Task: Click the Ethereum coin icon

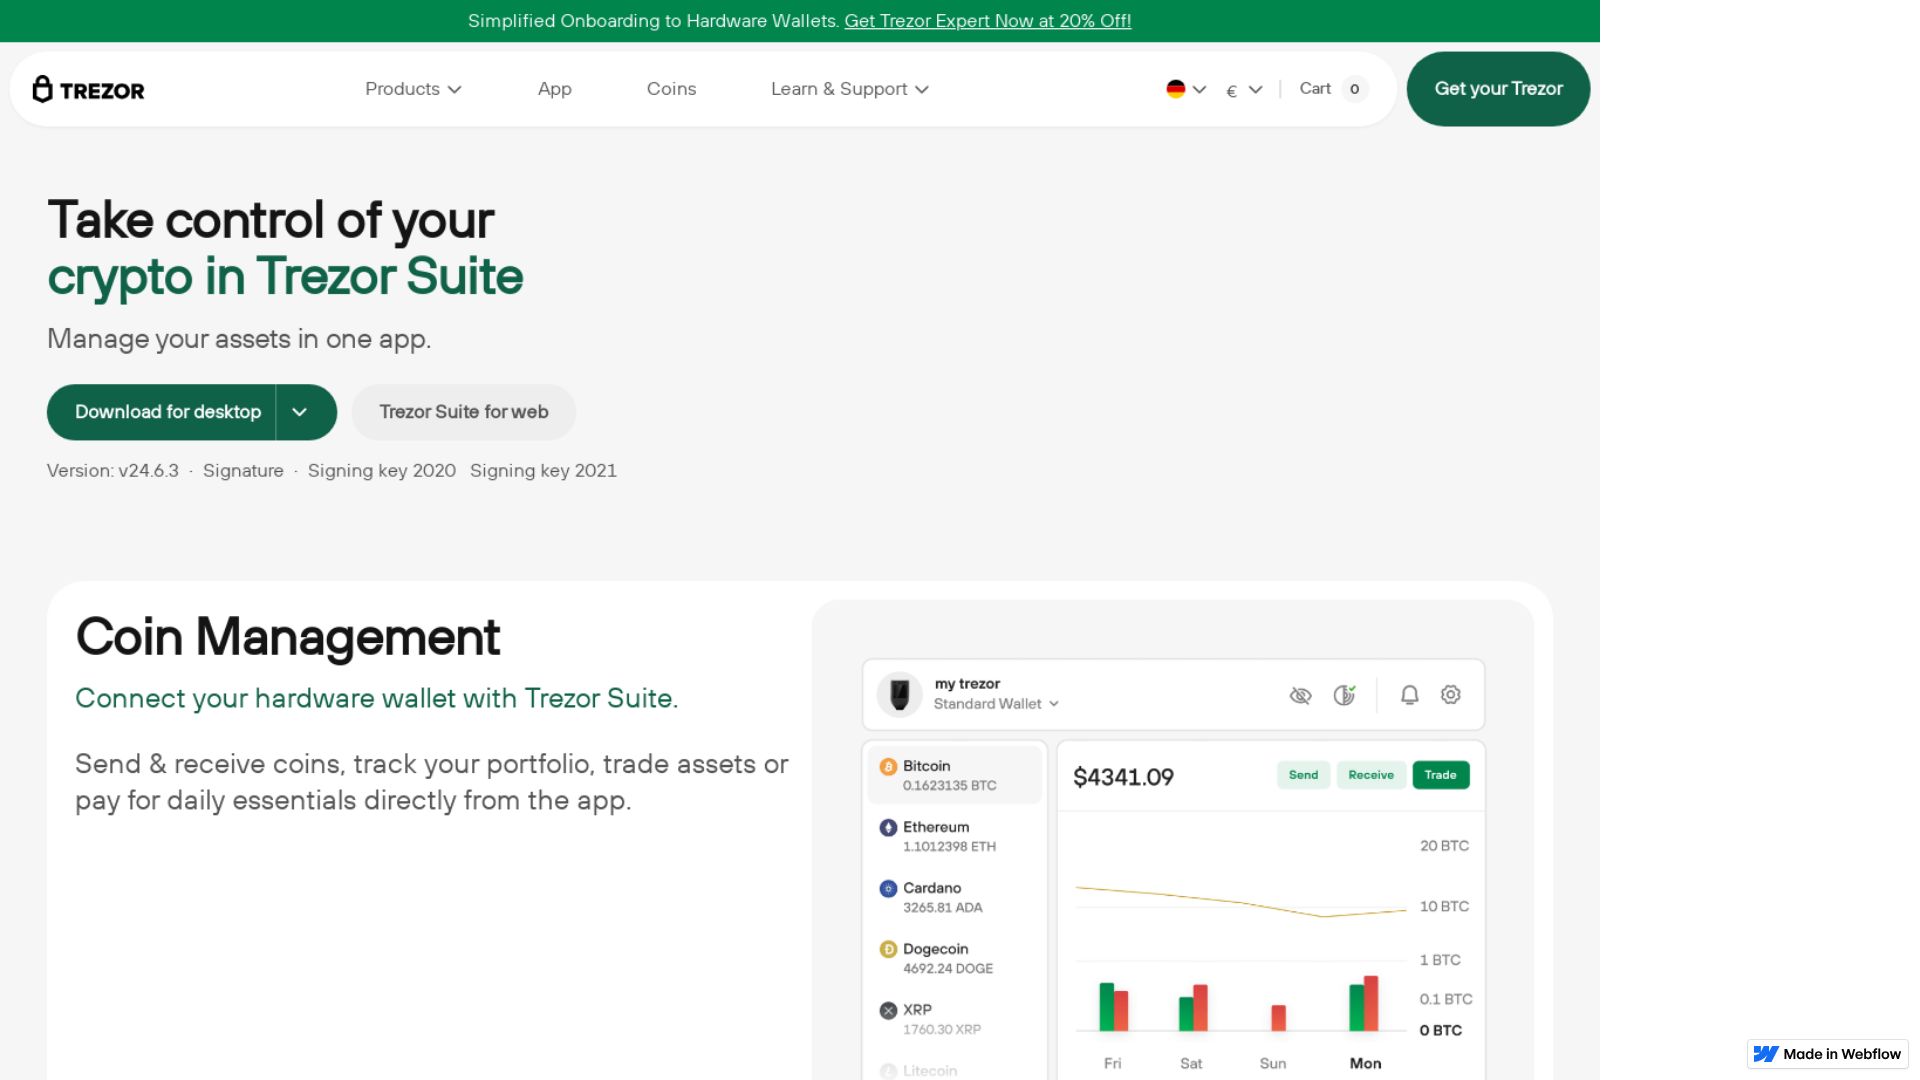Action: 888,828
